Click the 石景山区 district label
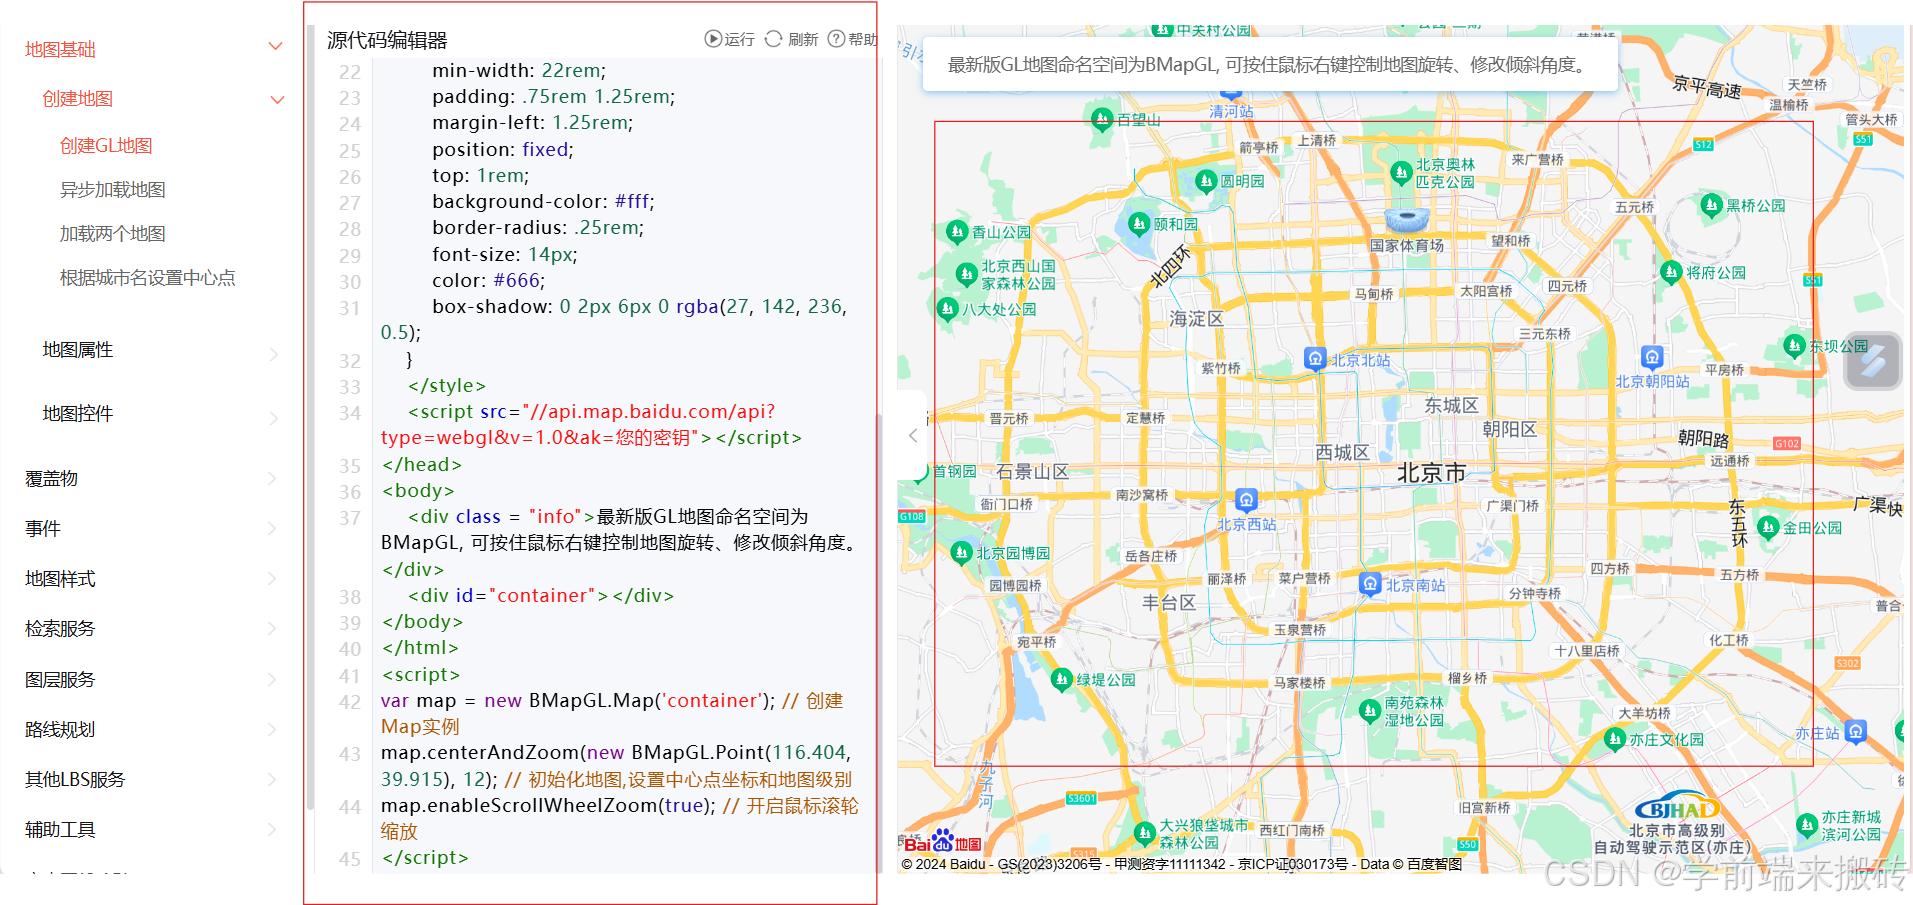 click(x=1032, y=472)
